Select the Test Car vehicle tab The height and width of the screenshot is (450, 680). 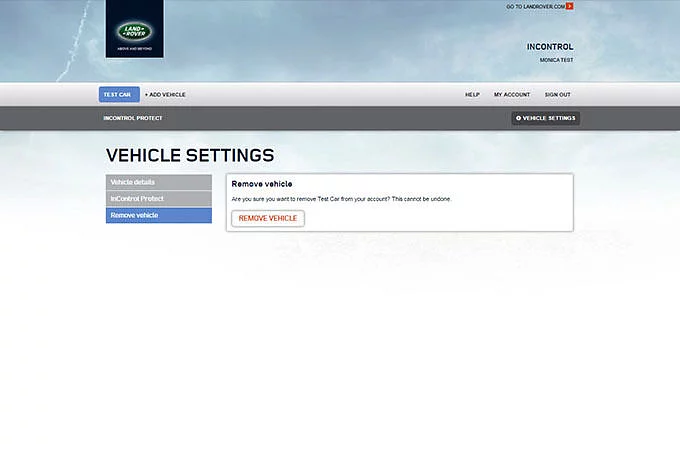coord(119,95)
